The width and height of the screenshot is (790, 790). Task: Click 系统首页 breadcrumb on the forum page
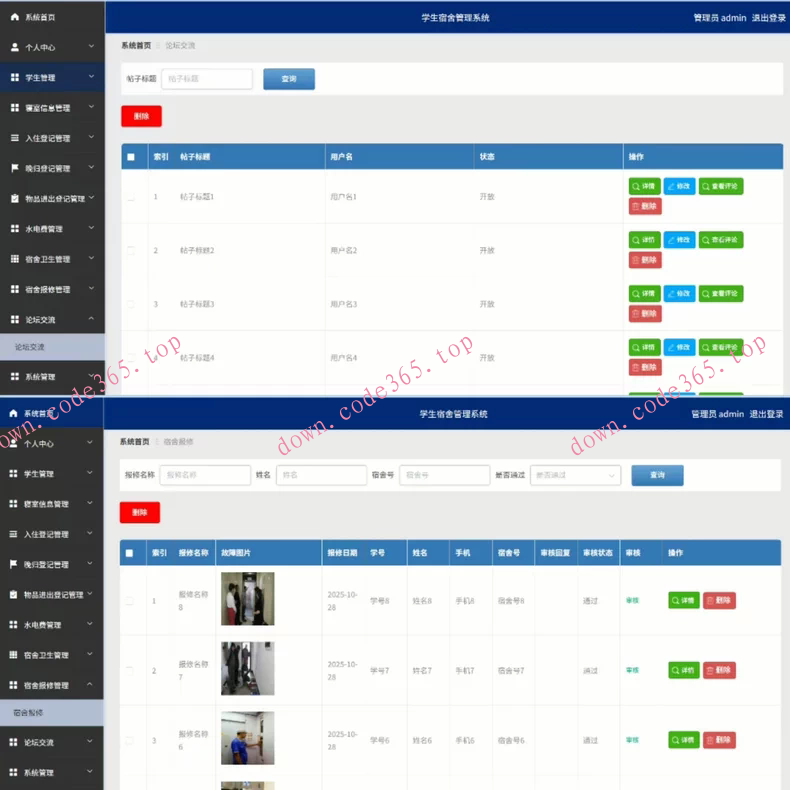pos(136,45)
